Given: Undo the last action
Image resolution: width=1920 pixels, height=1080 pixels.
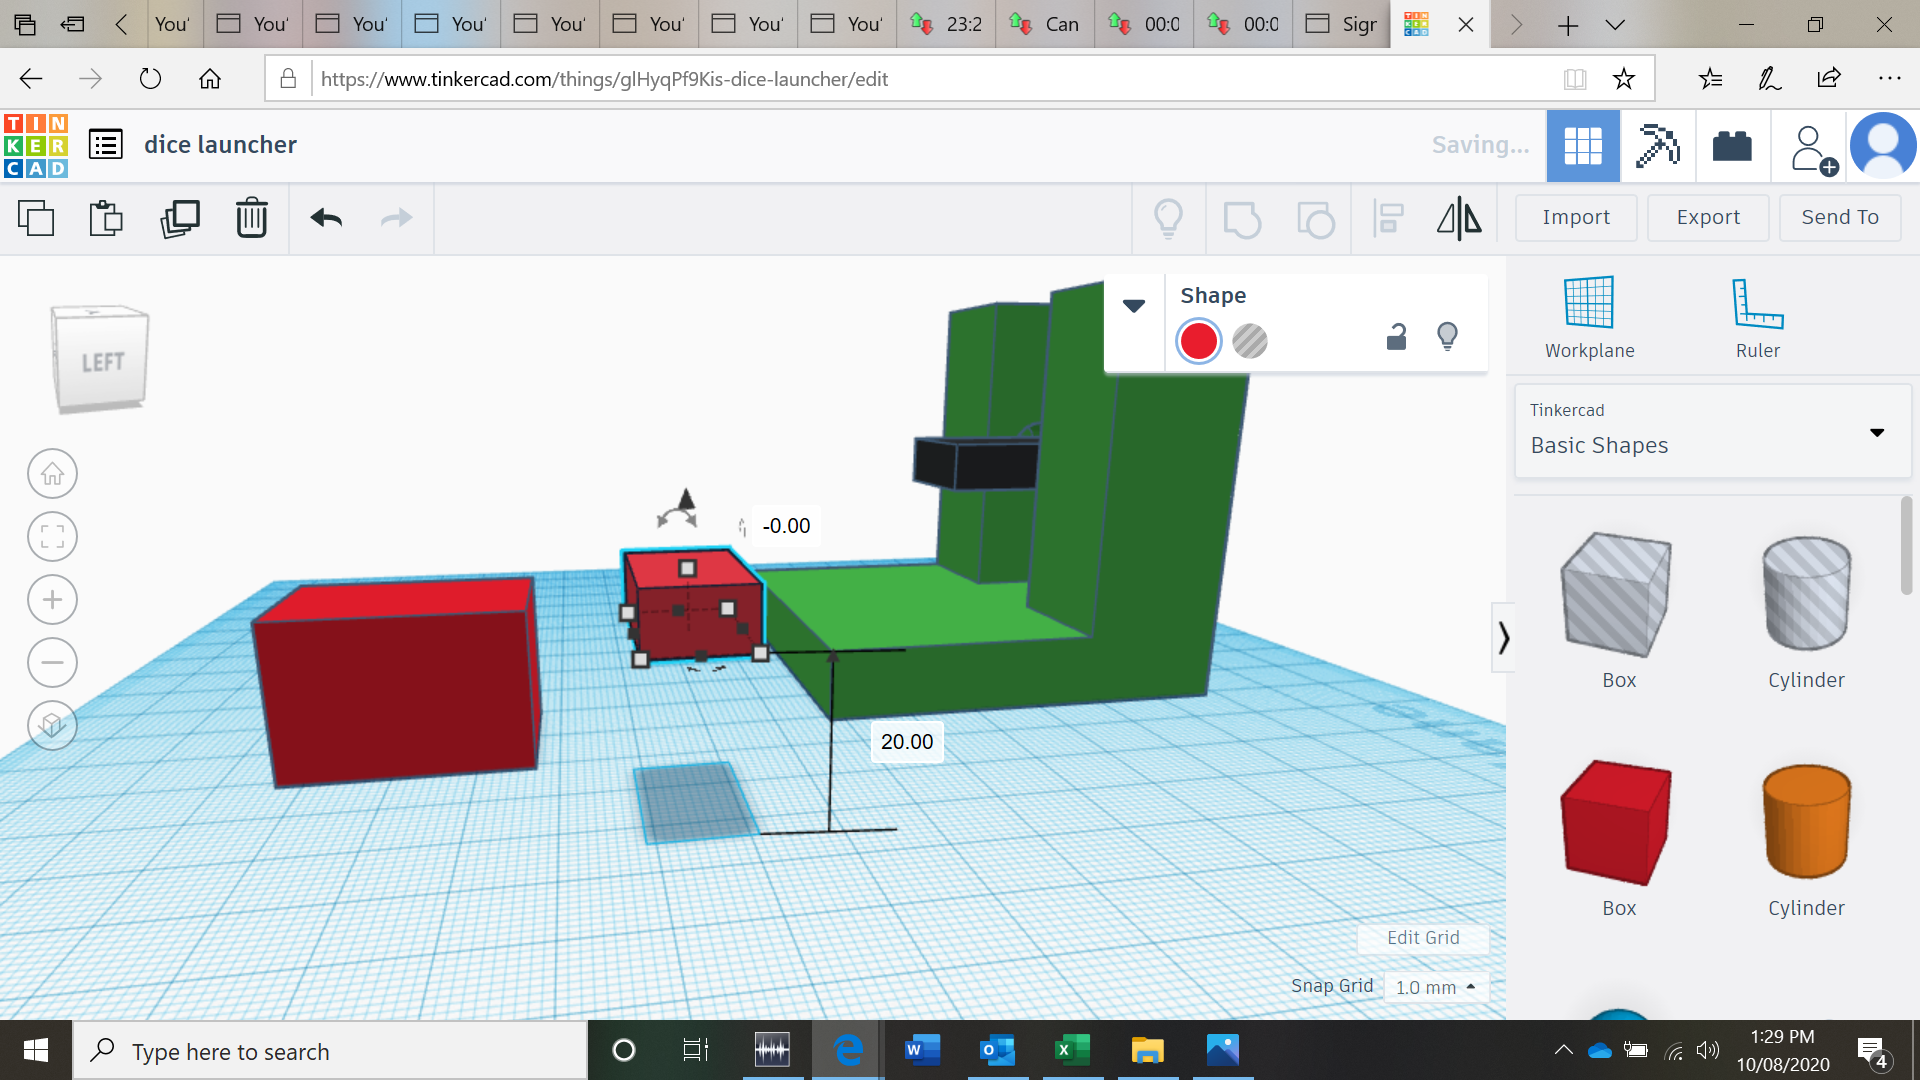Looking at the screenshot, I should click(x=326, y=218).
